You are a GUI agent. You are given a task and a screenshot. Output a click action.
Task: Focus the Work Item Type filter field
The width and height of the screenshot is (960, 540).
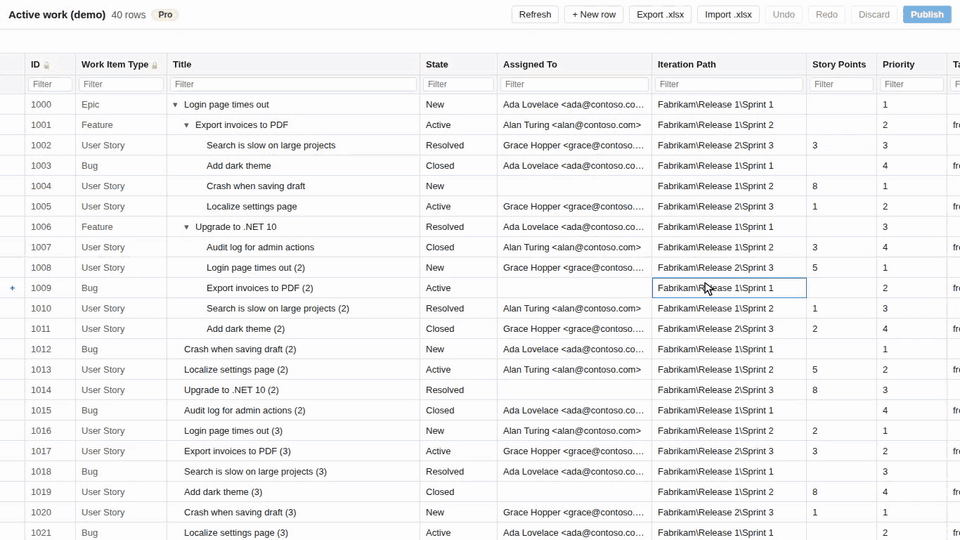(x=121, y=84)
